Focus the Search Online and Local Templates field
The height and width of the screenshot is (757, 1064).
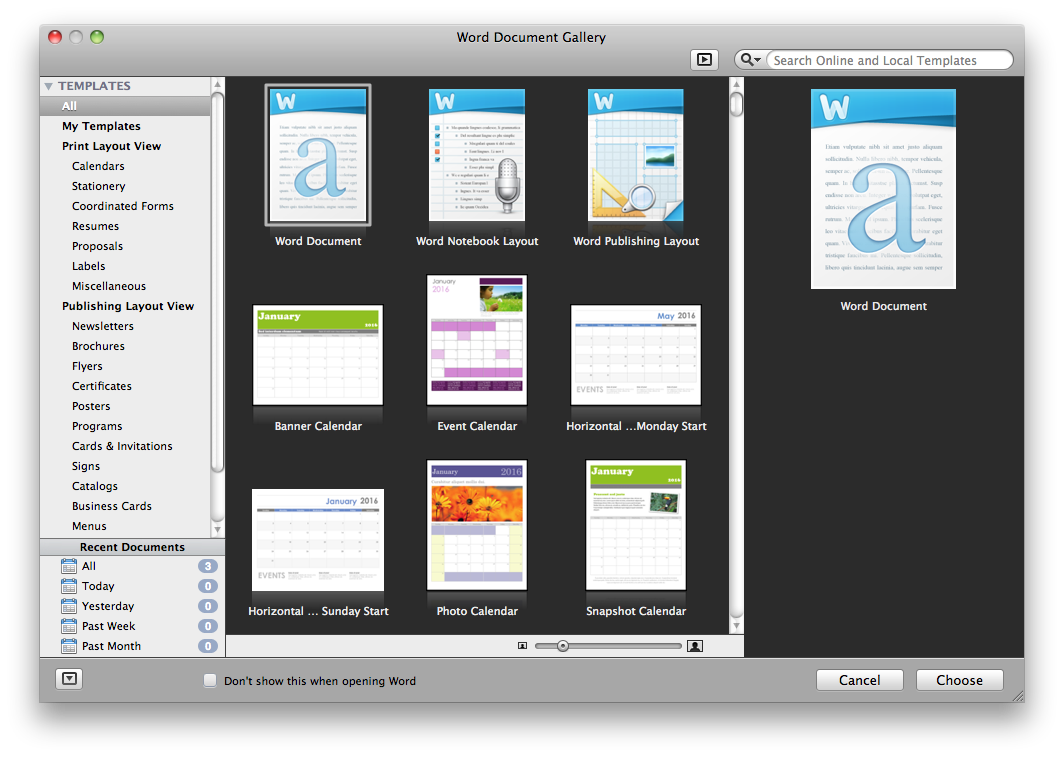coord(889,60)
